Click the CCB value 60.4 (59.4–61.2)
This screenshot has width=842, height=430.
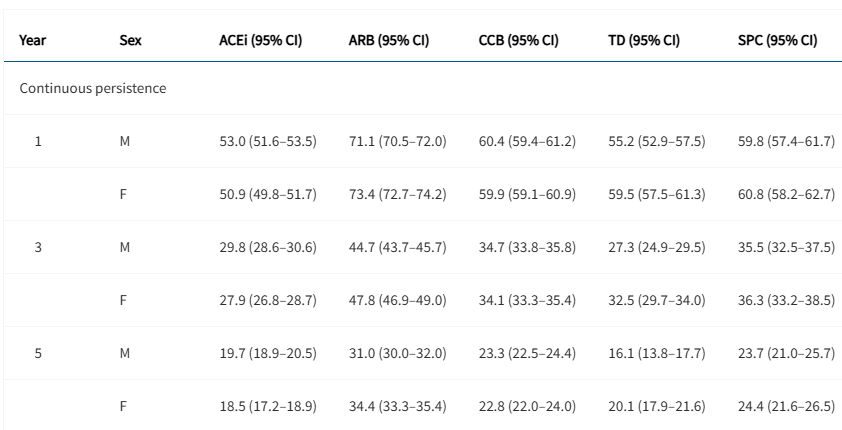pos(527,141)
